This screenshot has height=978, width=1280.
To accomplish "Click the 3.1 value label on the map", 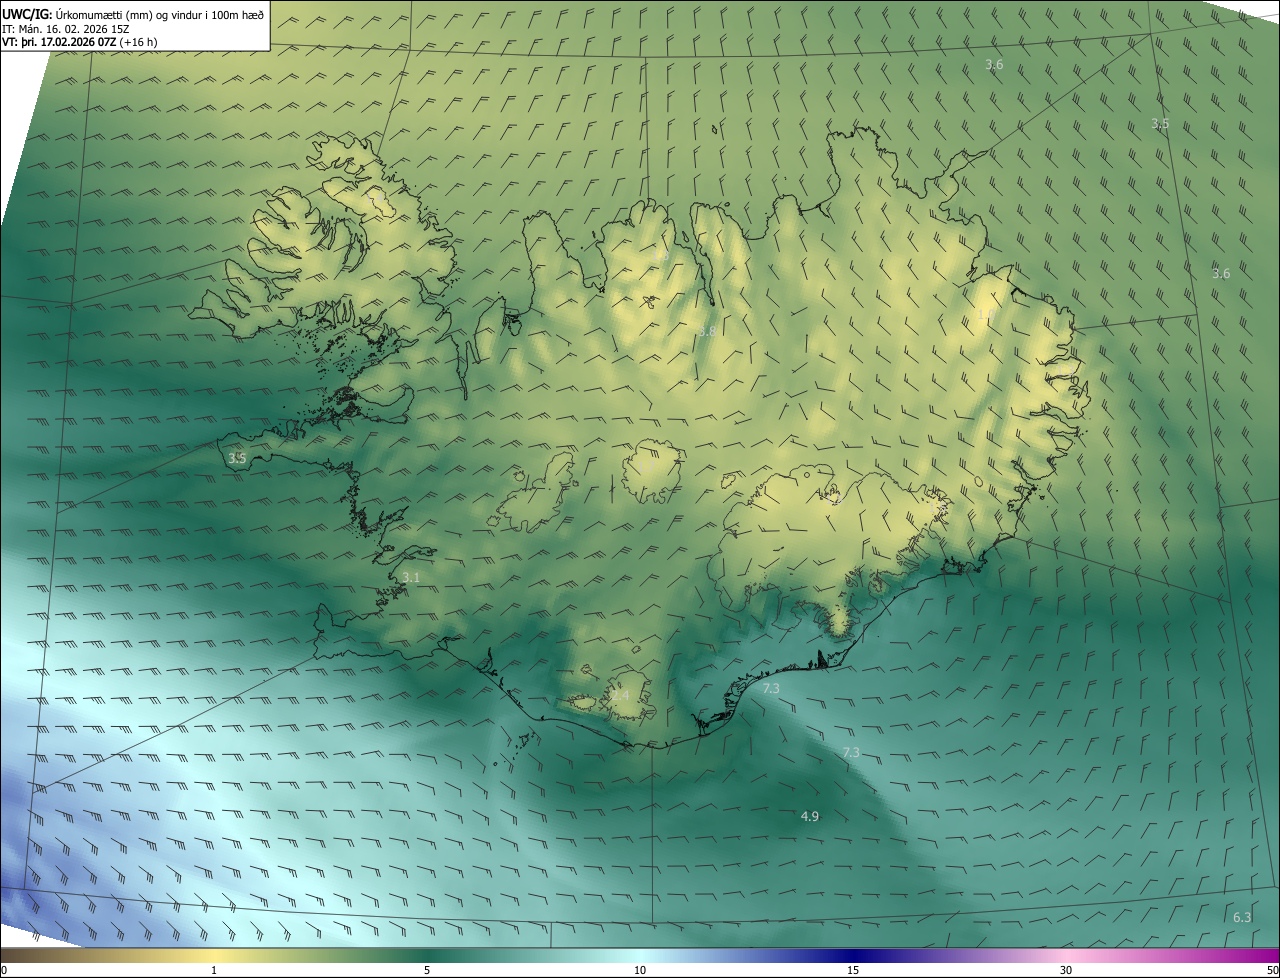I will [411, 577].
